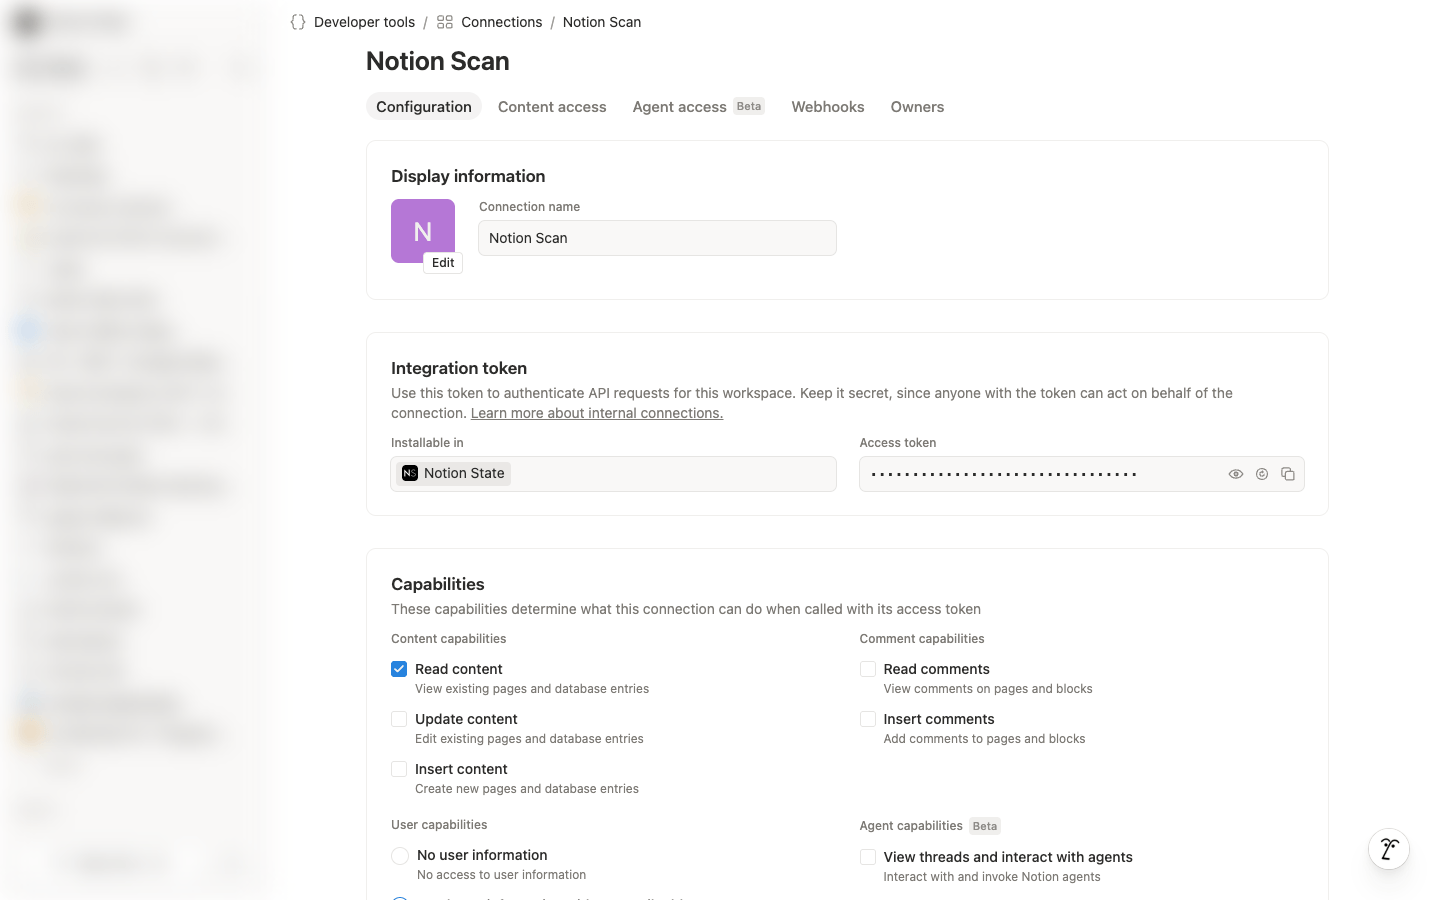
Task: Select the Configuration tab
Action: click(x=424, y=107)
